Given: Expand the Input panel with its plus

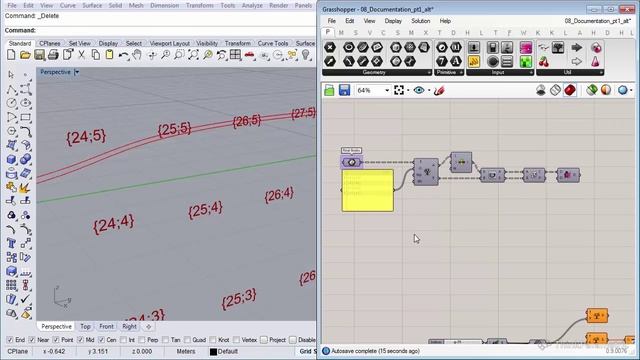Looking at the screenshot, I should tap(531, 72).
